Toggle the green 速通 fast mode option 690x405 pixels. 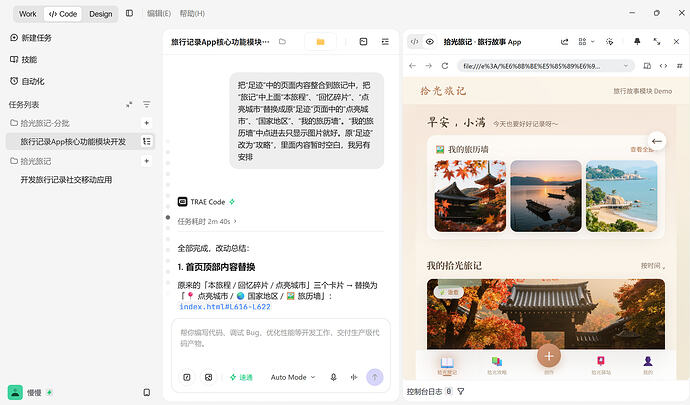241,377
